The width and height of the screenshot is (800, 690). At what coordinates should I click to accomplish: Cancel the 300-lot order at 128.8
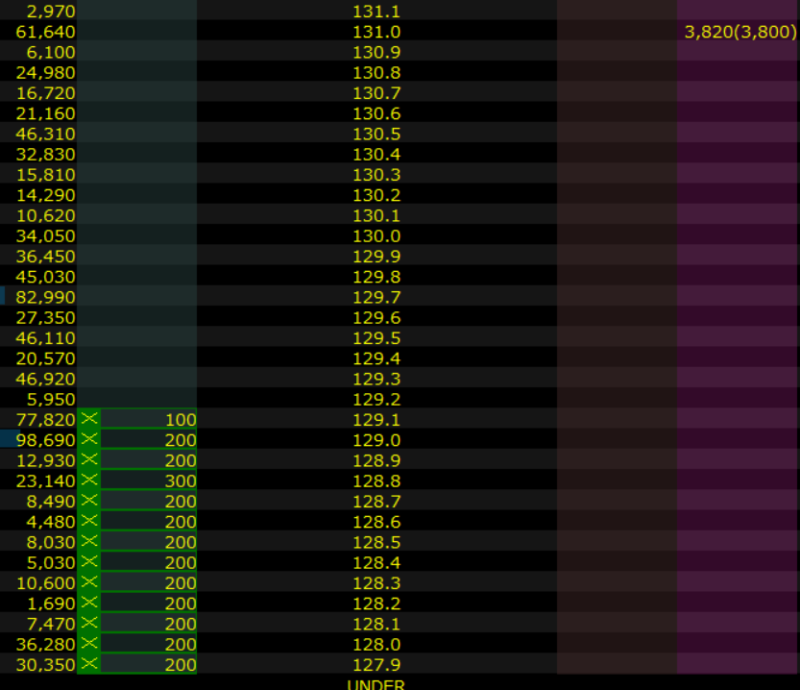click(90, 481)
